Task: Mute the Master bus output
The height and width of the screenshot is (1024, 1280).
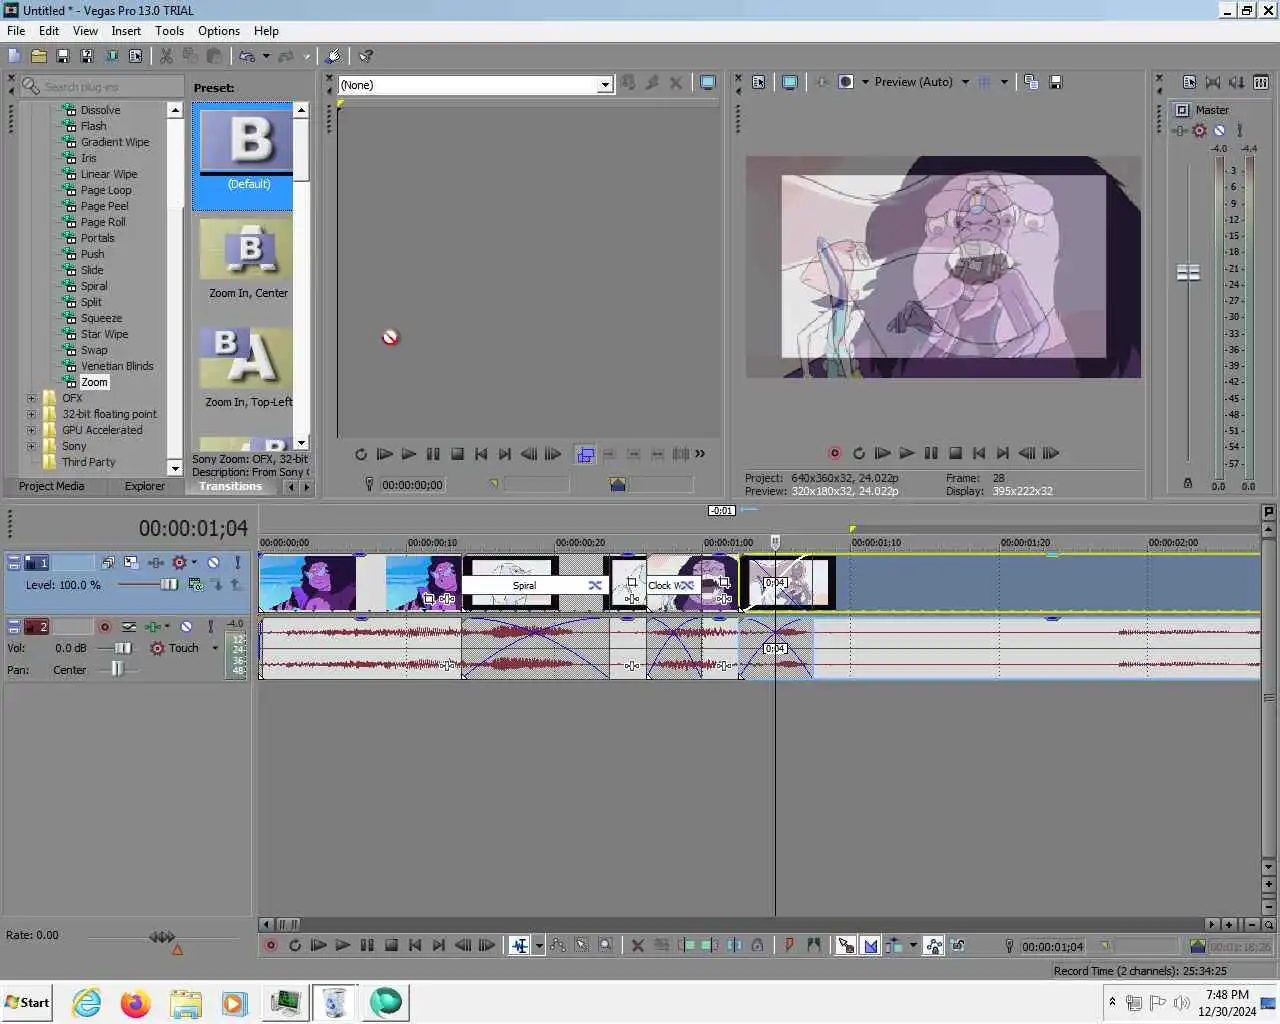Action: click(x=1219, y=130)
